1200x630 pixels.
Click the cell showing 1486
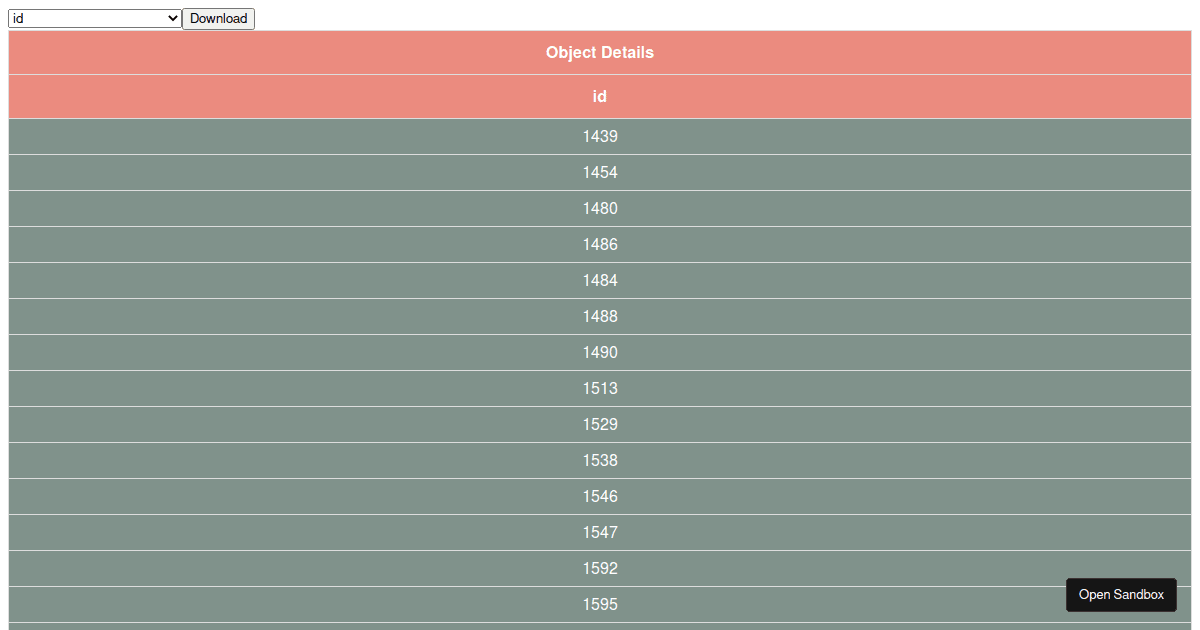pos(600,244)
